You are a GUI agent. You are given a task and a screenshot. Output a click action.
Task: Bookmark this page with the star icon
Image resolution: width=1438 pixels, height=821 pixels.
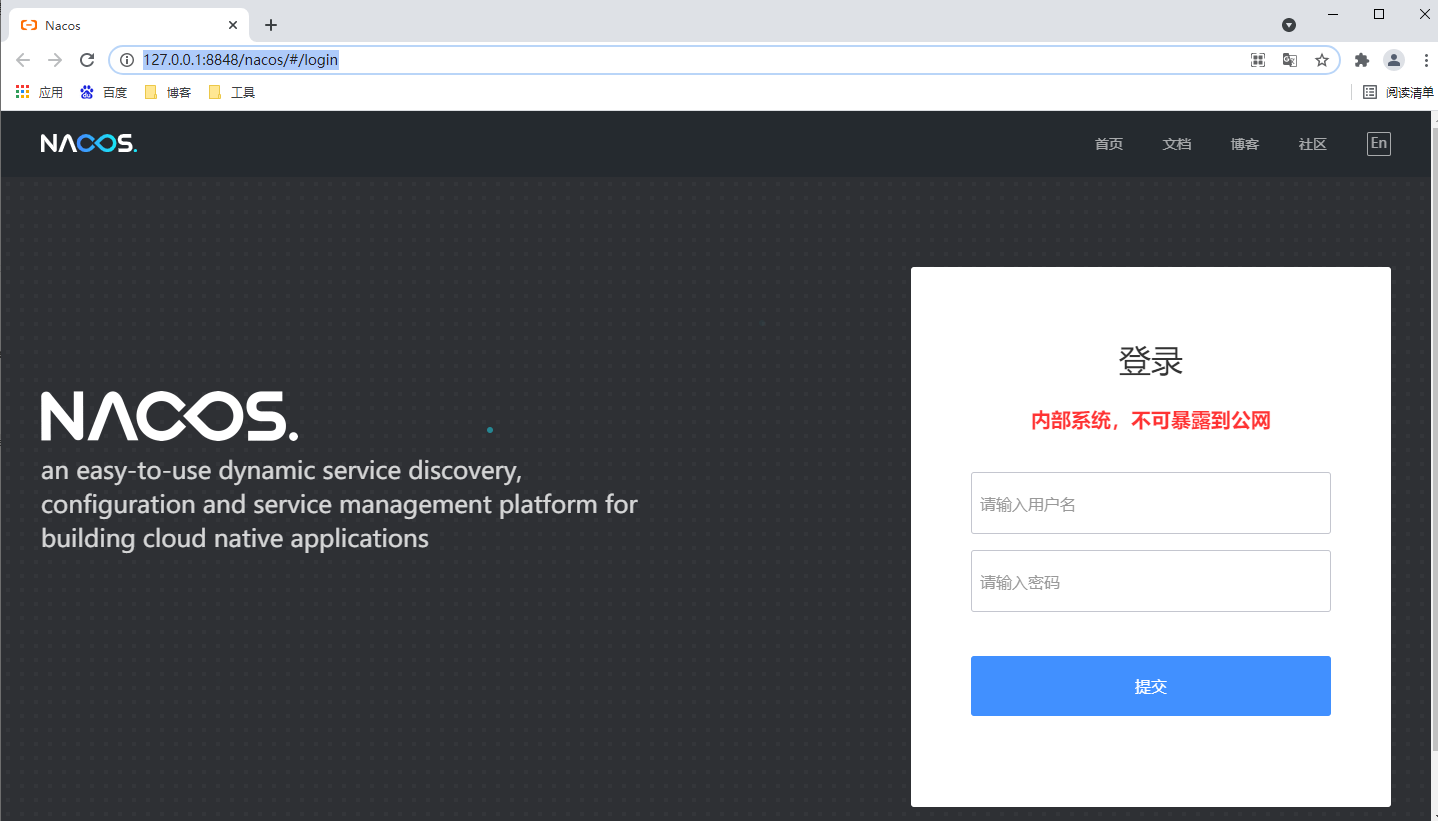(1322, 60)
